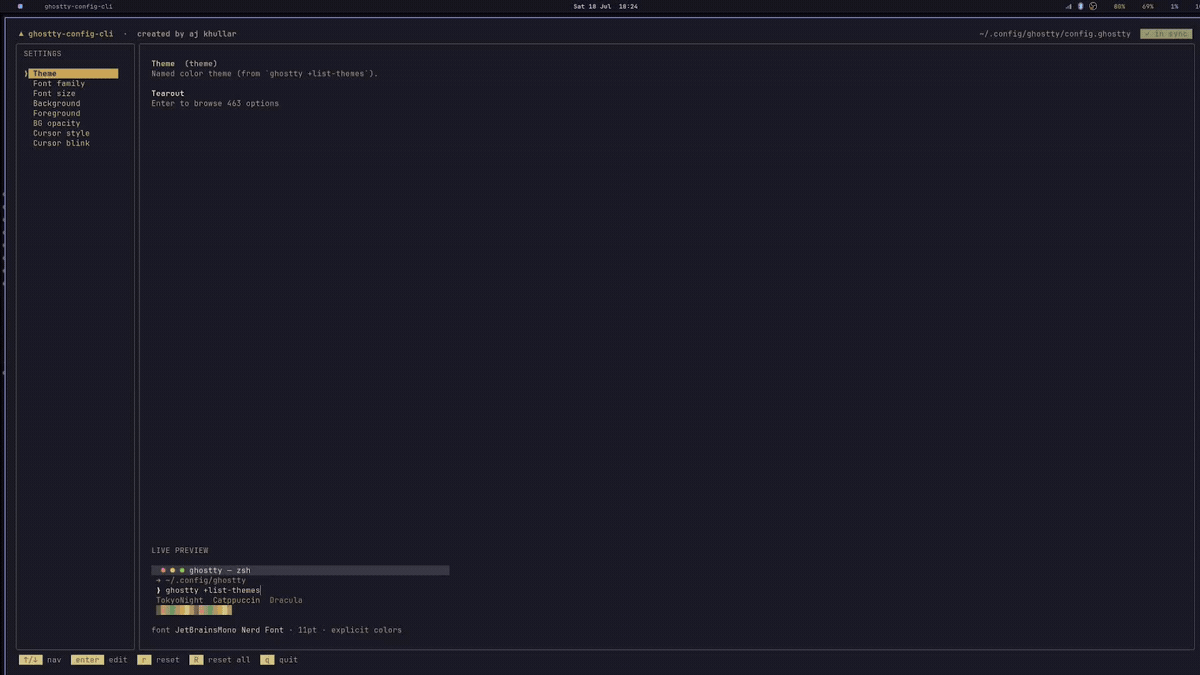Click the enter key hint for edit
This screenshot has height=675, width=1200.
[87, 660]
